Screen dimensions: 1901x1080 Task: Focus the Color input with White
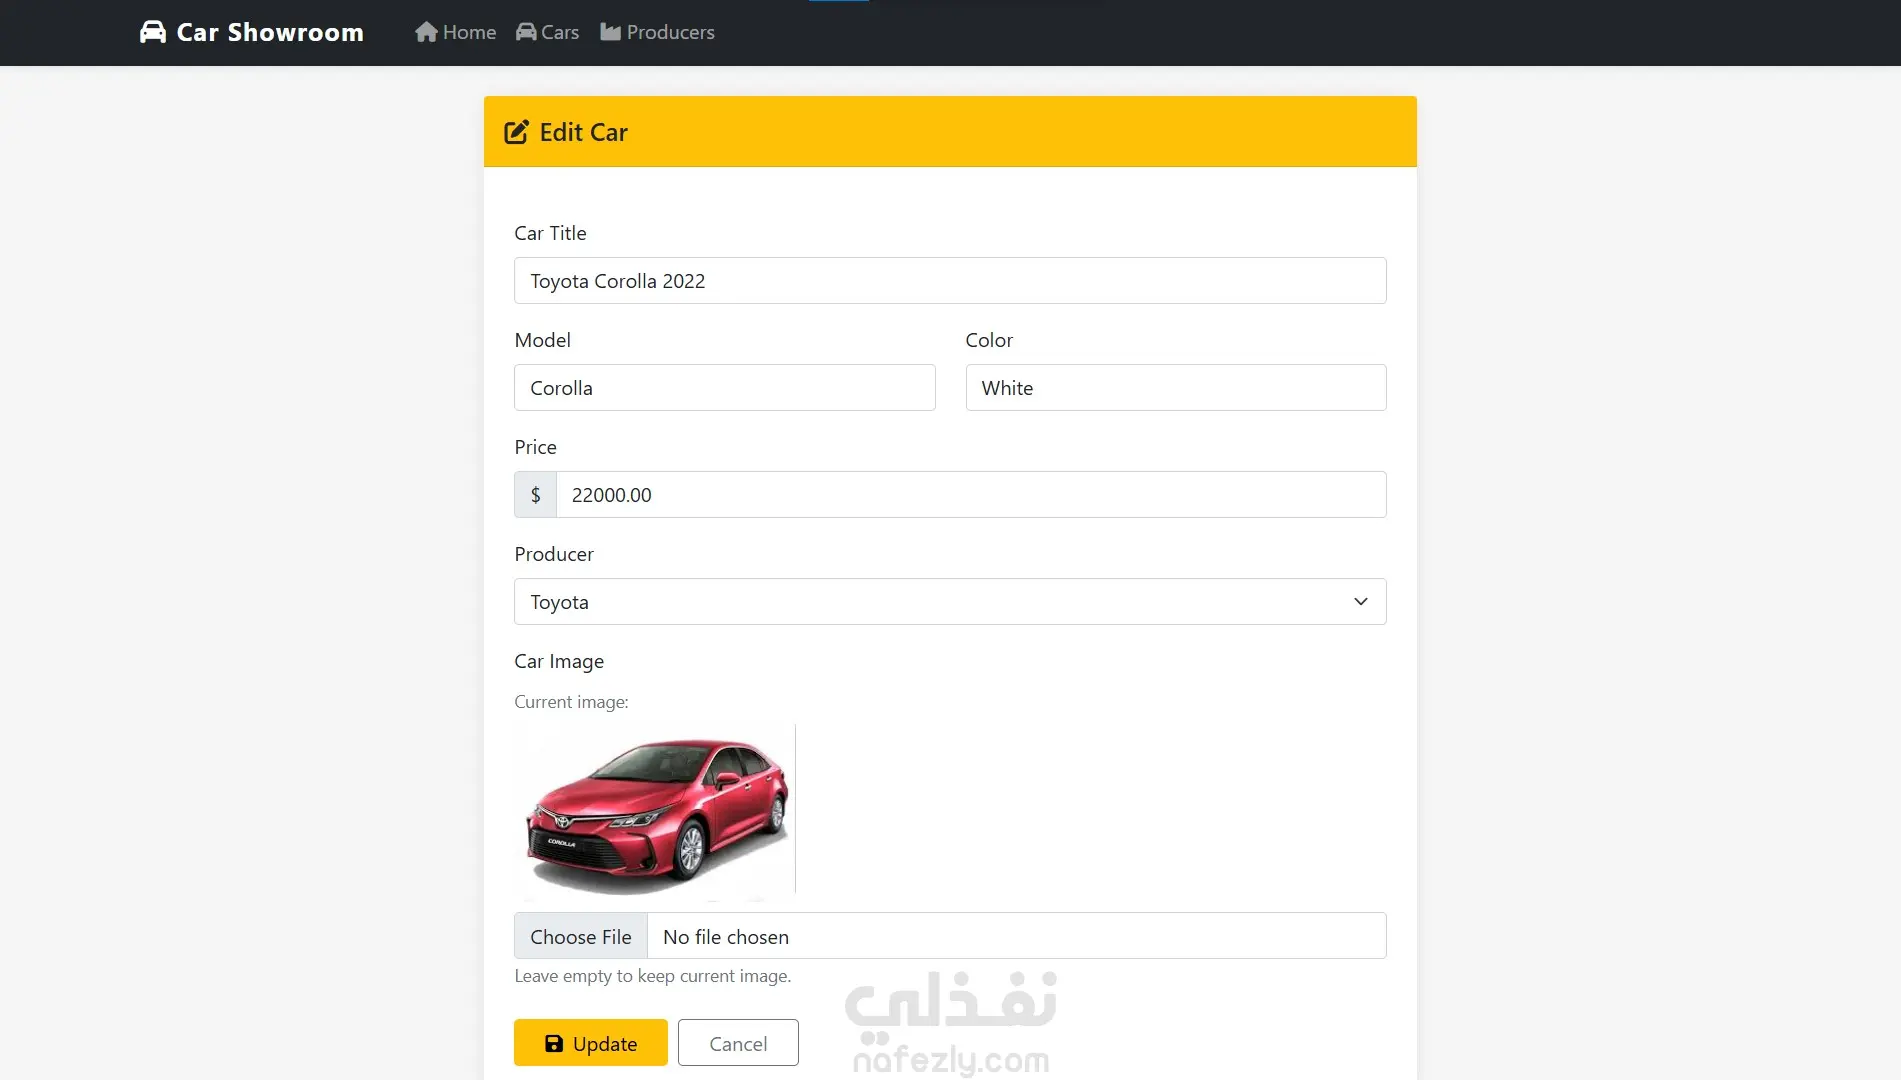pyautogui.click(x=1176, y=388)
